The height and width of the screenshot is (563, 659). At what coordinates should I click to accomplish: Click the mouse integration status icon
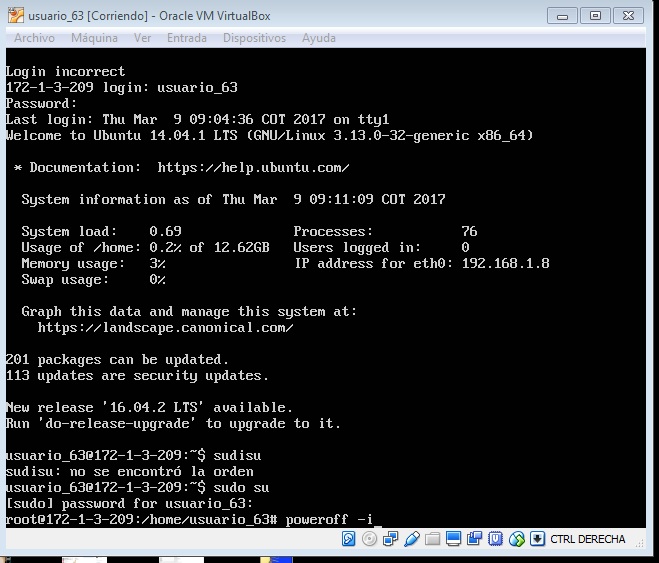tap(517, 539)
